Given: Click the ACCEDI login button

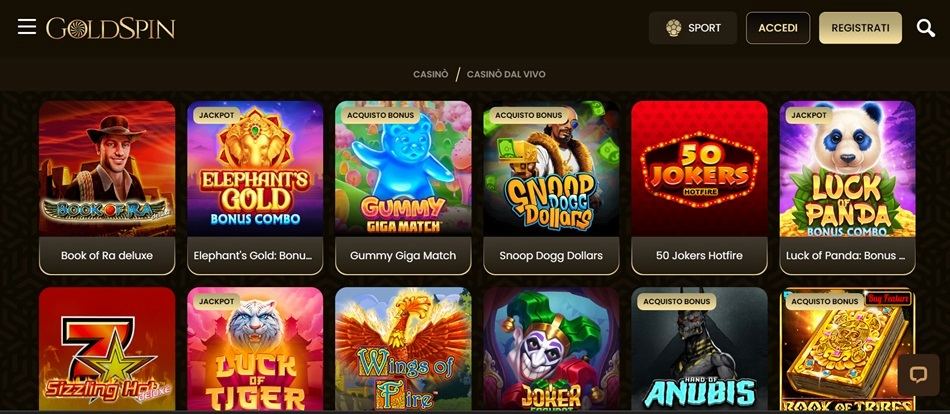Looking at the screenshot, I should point(778,28).
